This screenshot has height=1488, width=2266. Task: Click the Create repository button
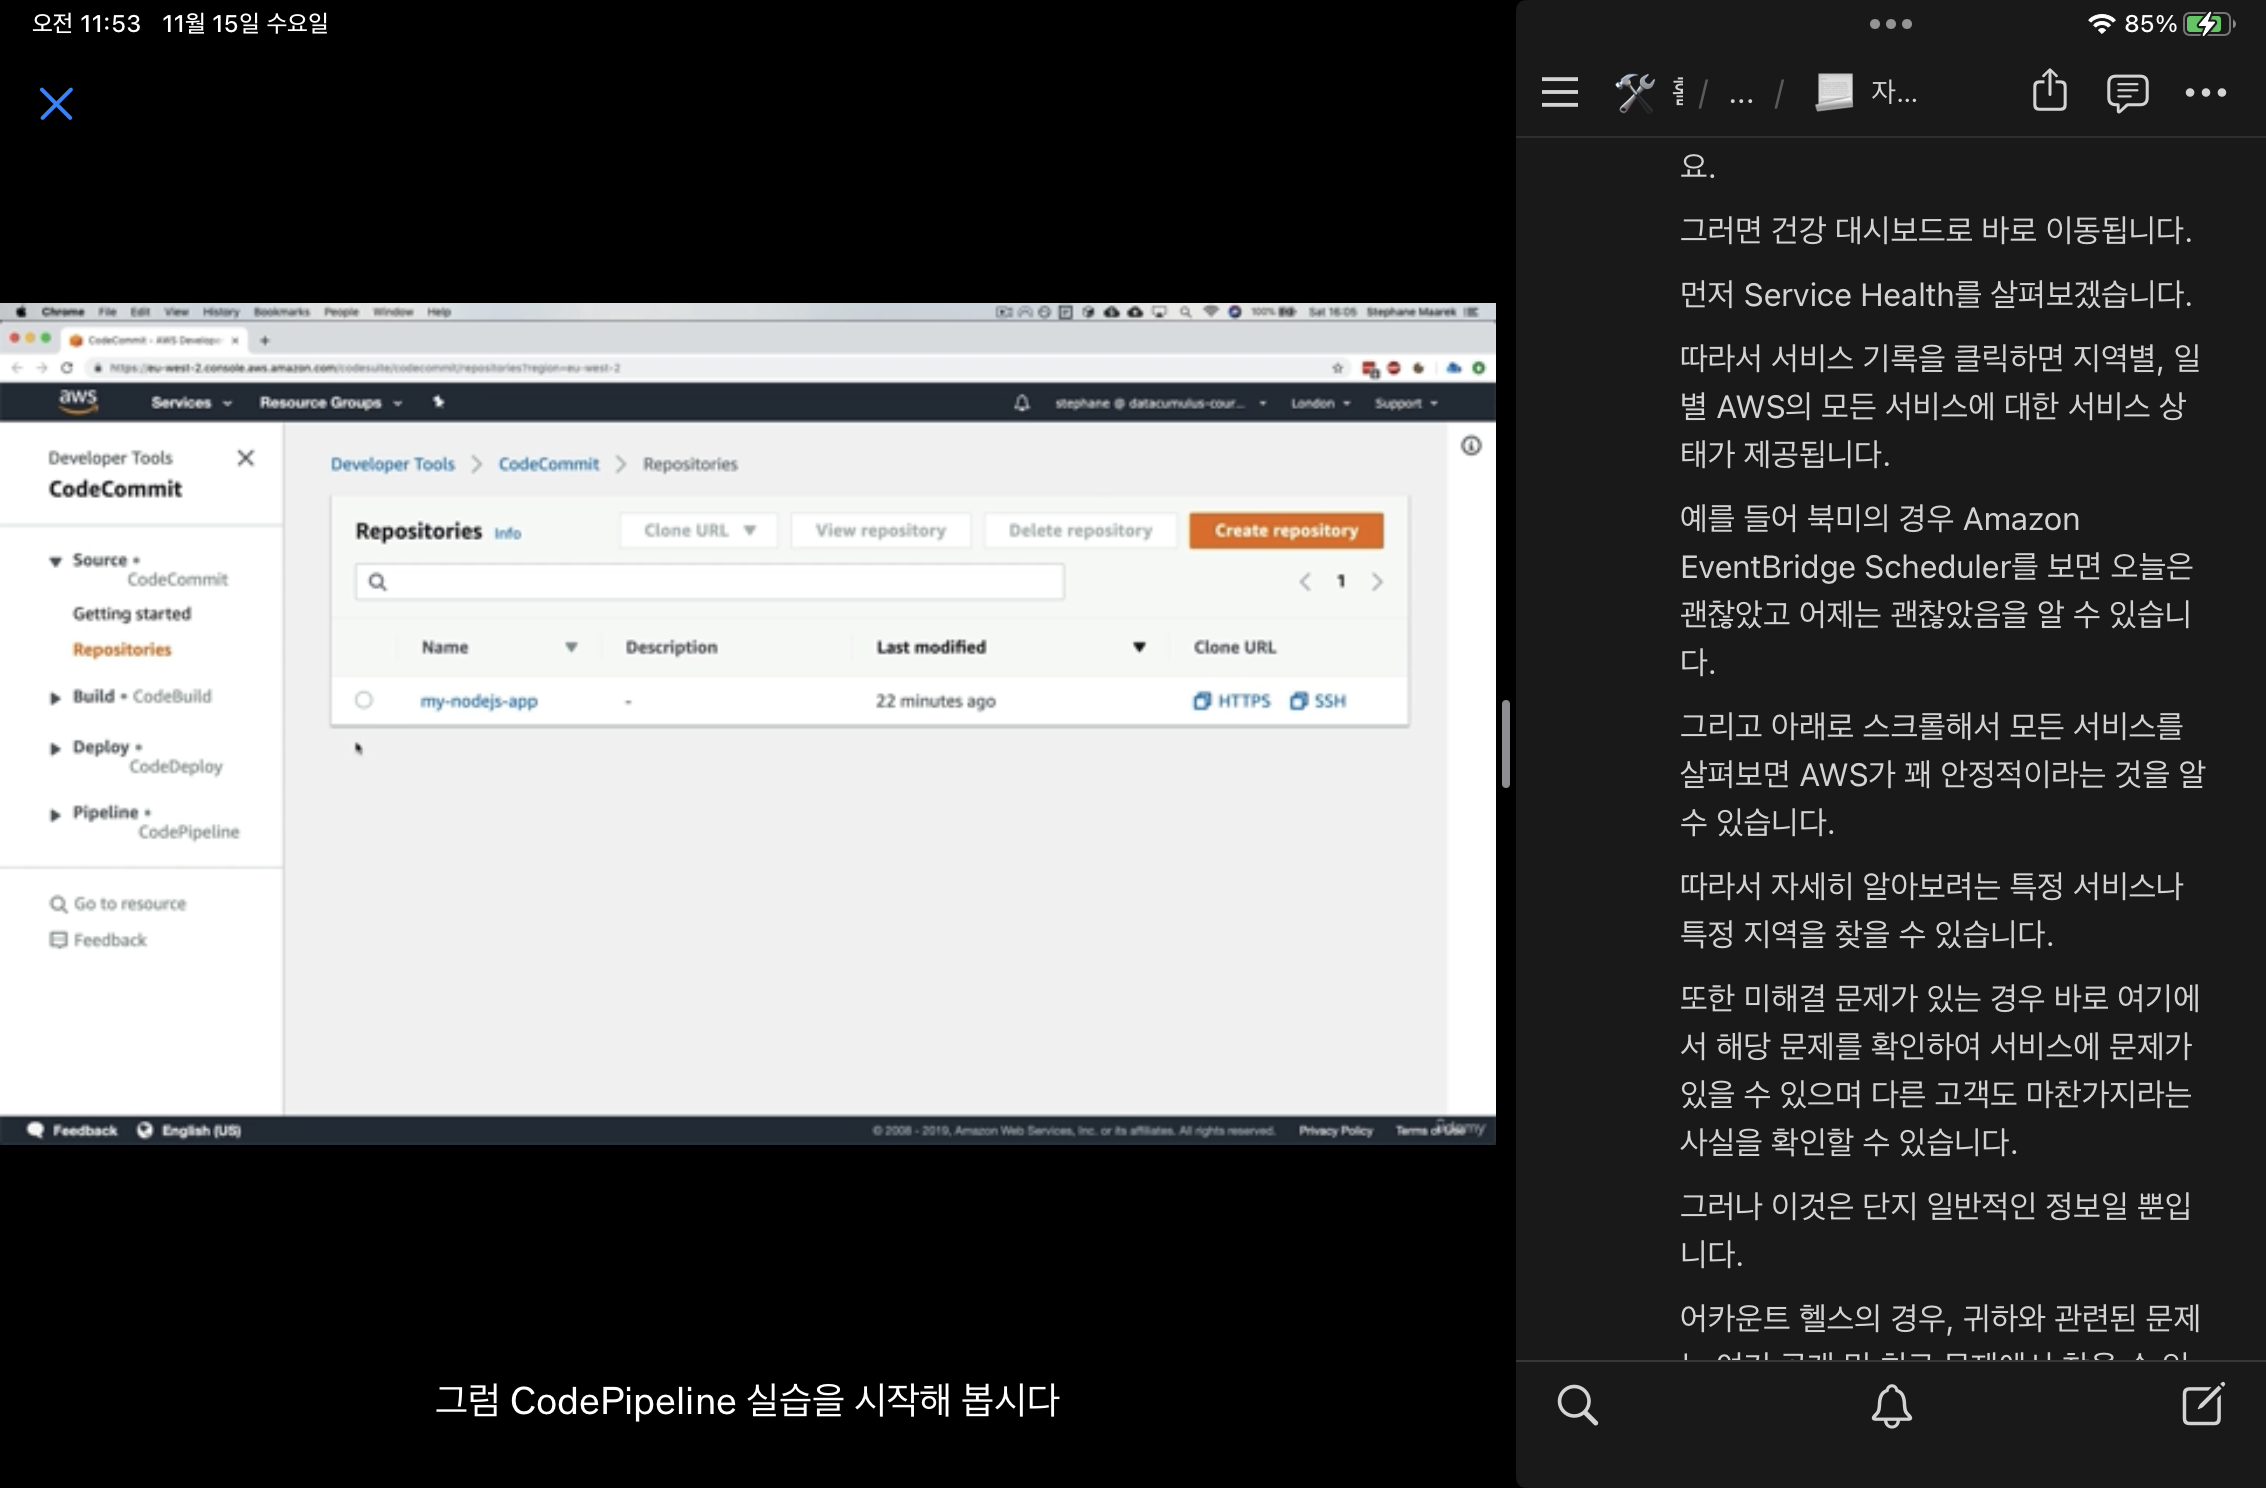pyautogui.click(x=1286, y=530)
